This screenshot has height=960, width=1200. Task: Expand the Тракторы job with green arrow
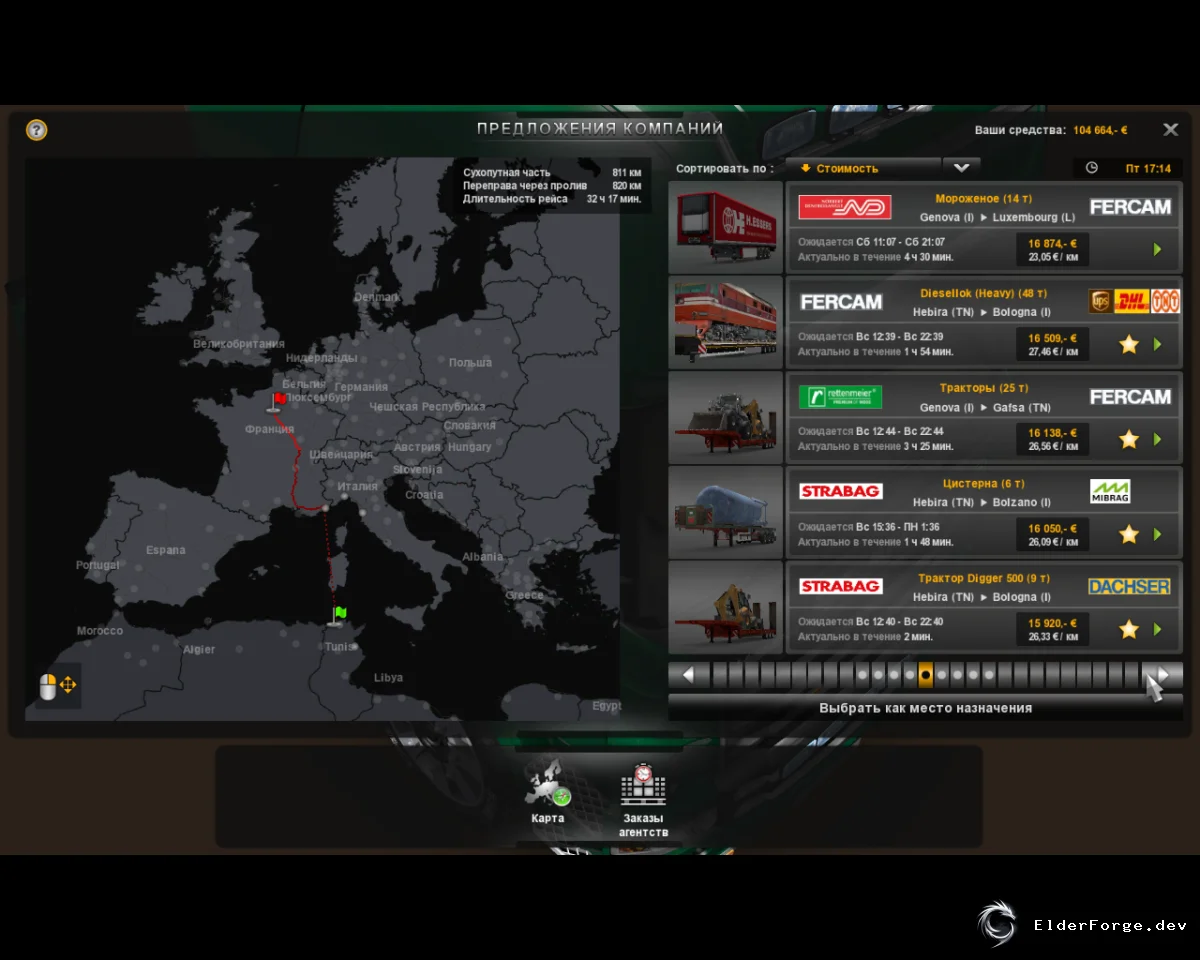coord(1158,439)
